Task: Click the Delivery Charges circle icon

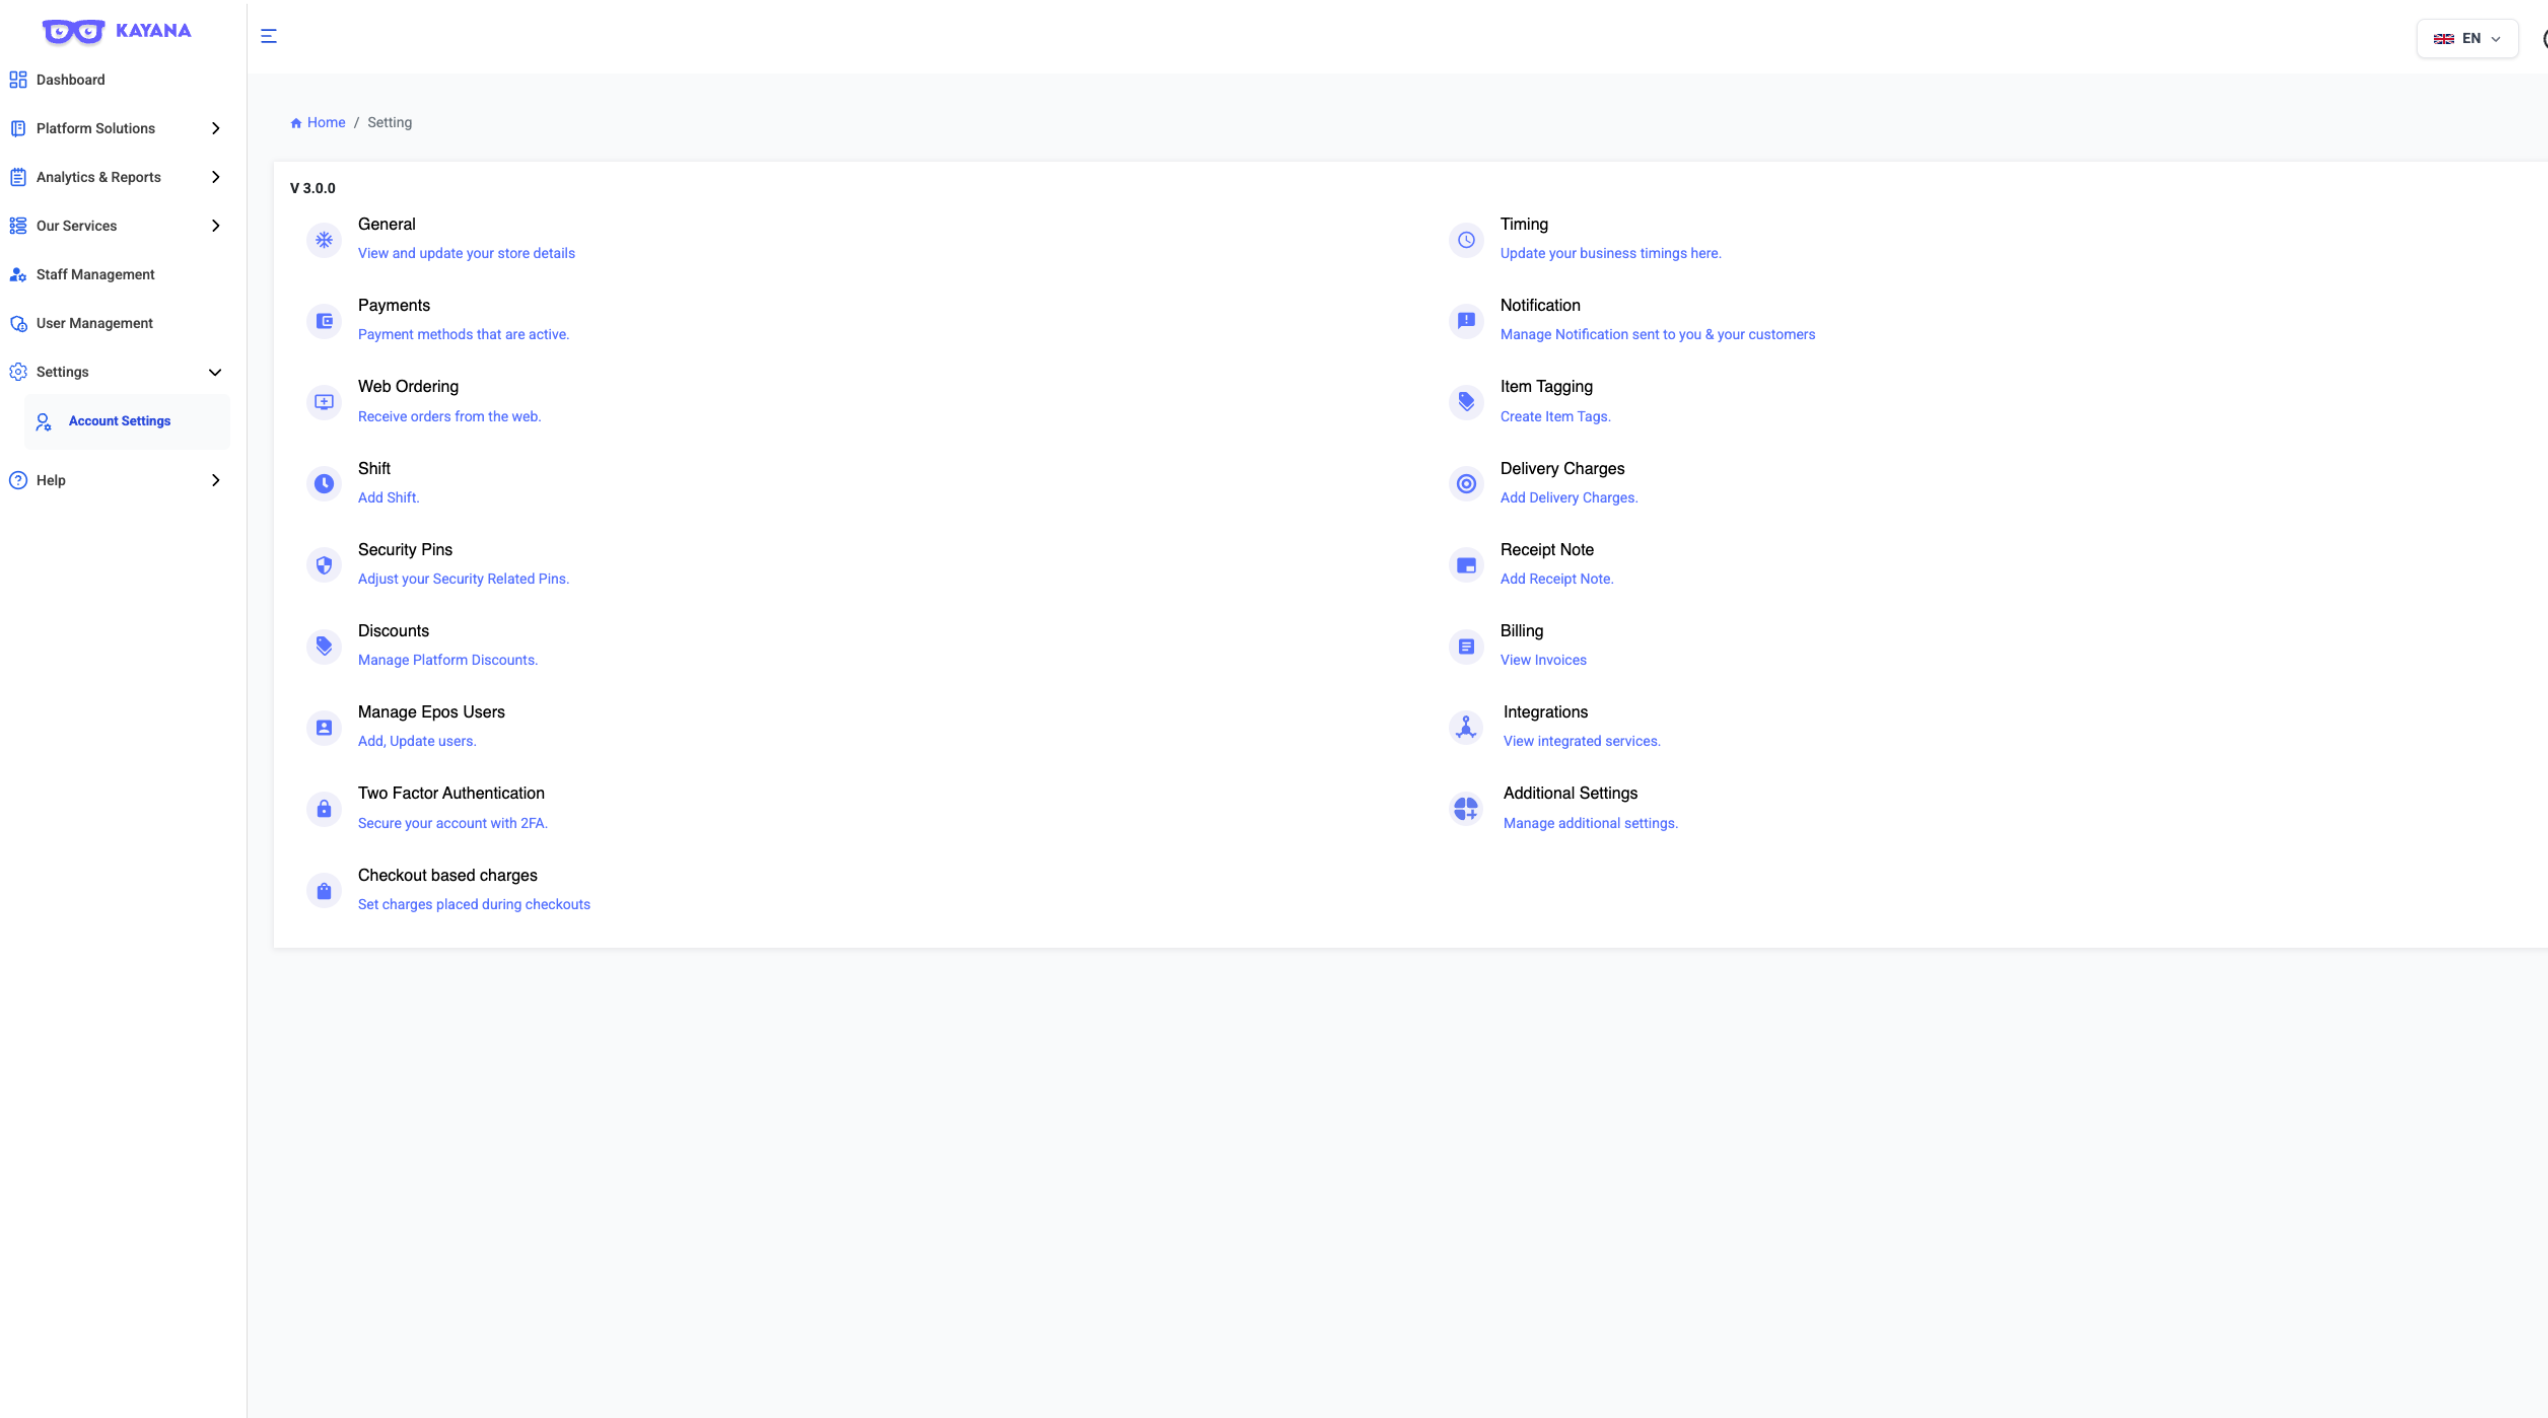Action: (x=1466, y=484)
